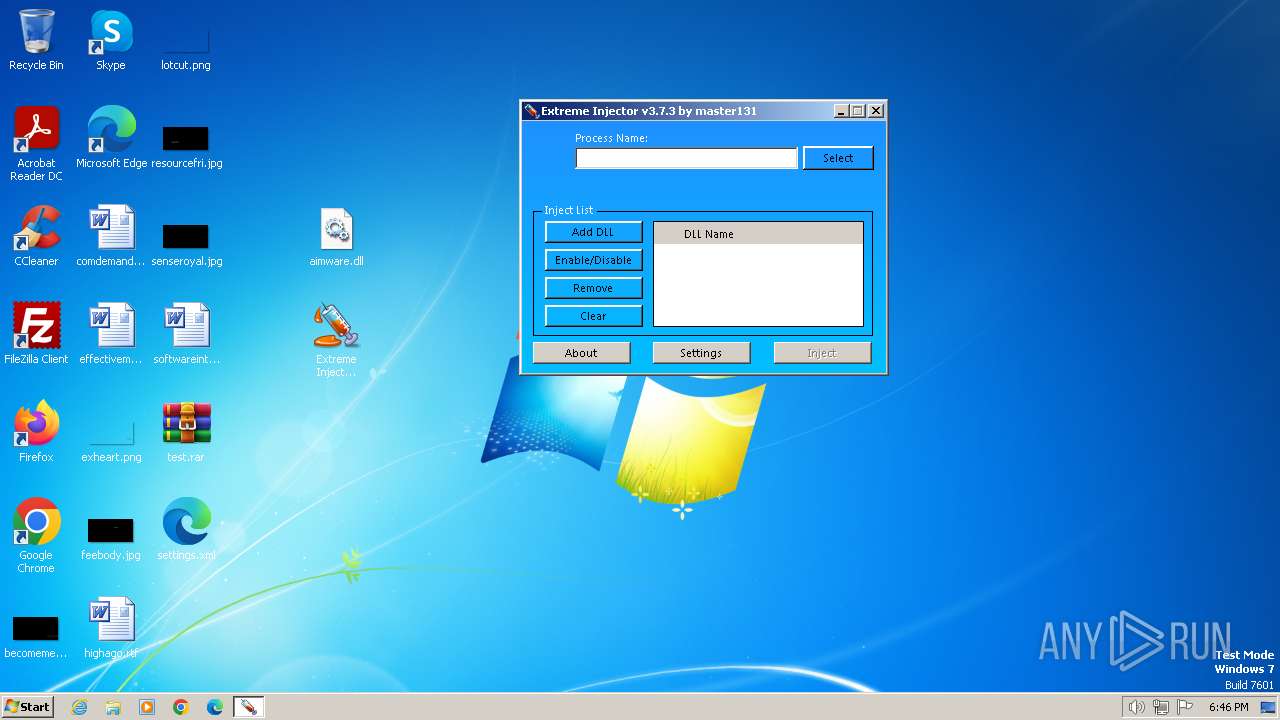
Task: Click the Clear button in Inject List
Action: point(593,316)
